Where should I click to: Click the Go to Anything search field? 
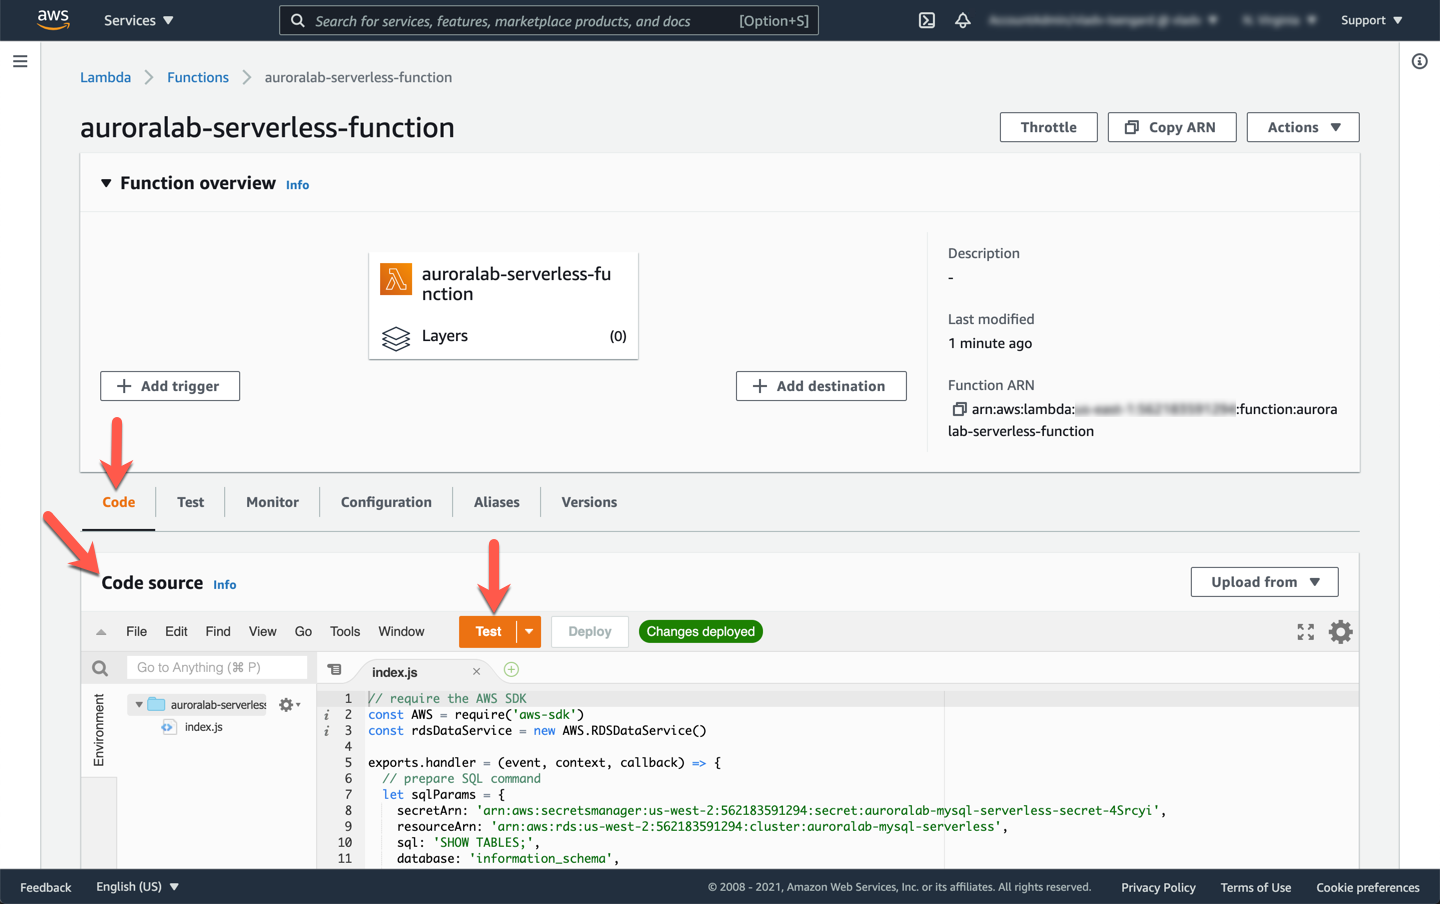(217, 668)
